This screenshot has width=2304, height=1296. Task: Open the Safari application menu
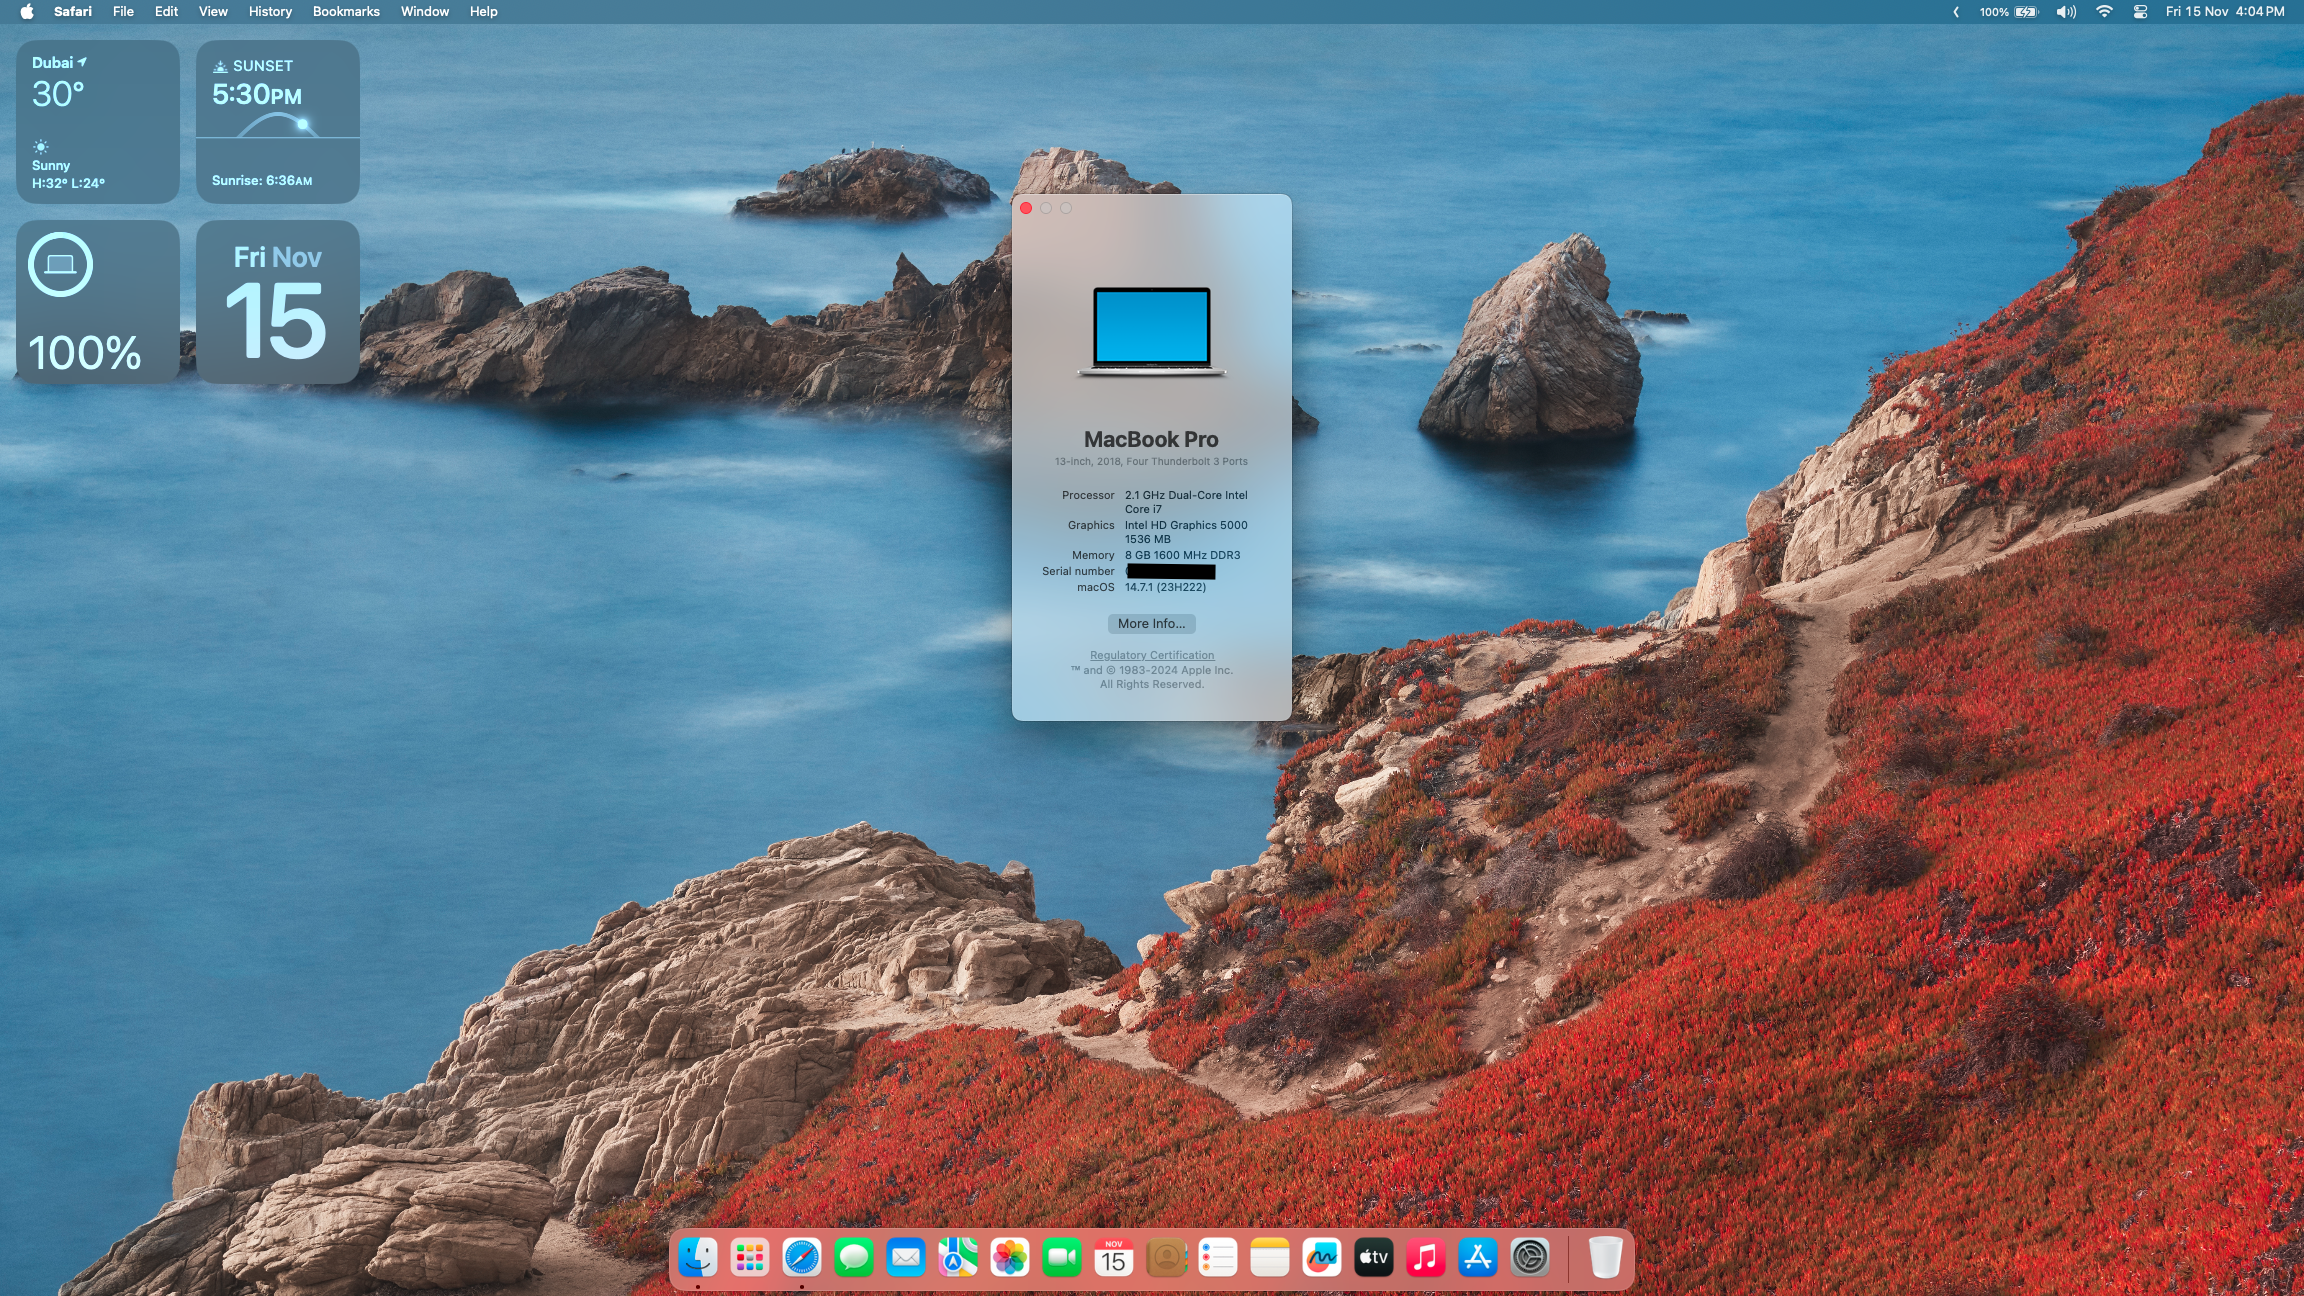point(73,12)
